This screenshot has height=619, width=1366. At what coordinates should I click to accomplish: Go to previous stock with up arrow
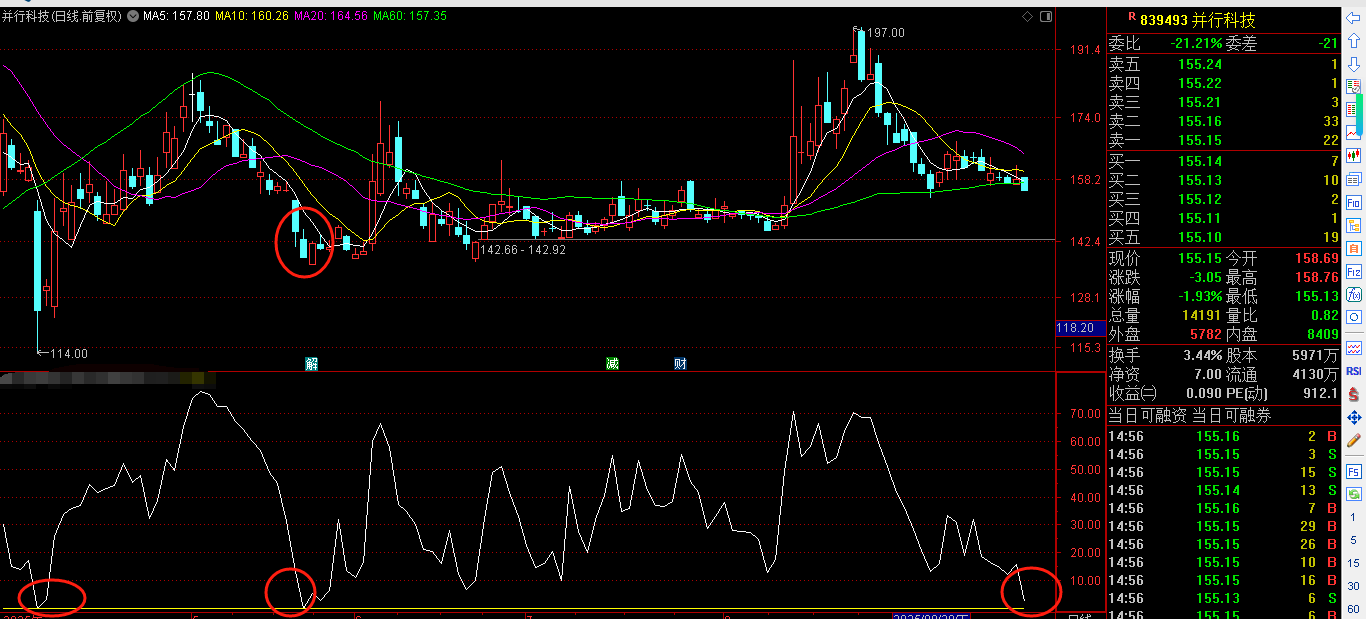pyautogui.click(x=1355, y=40)
